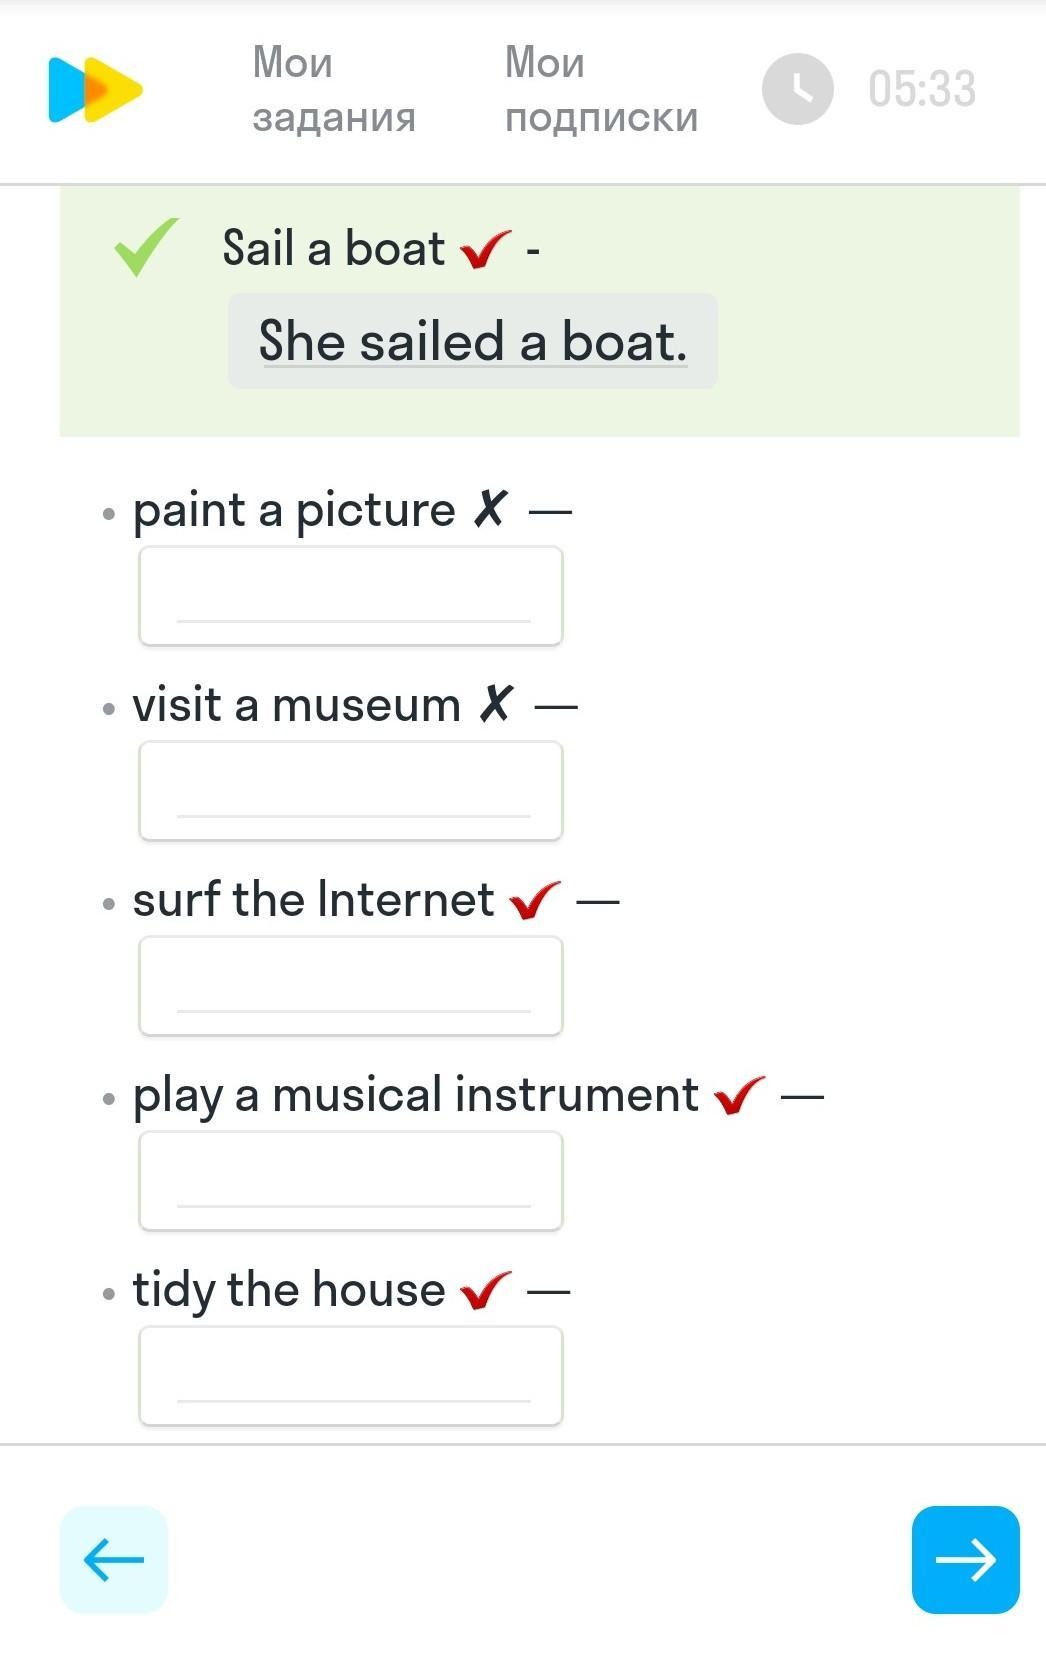Screen dimensions: 1046x1674
Task: Open the 'Мои подписки' tab
Action: (601, 89)
